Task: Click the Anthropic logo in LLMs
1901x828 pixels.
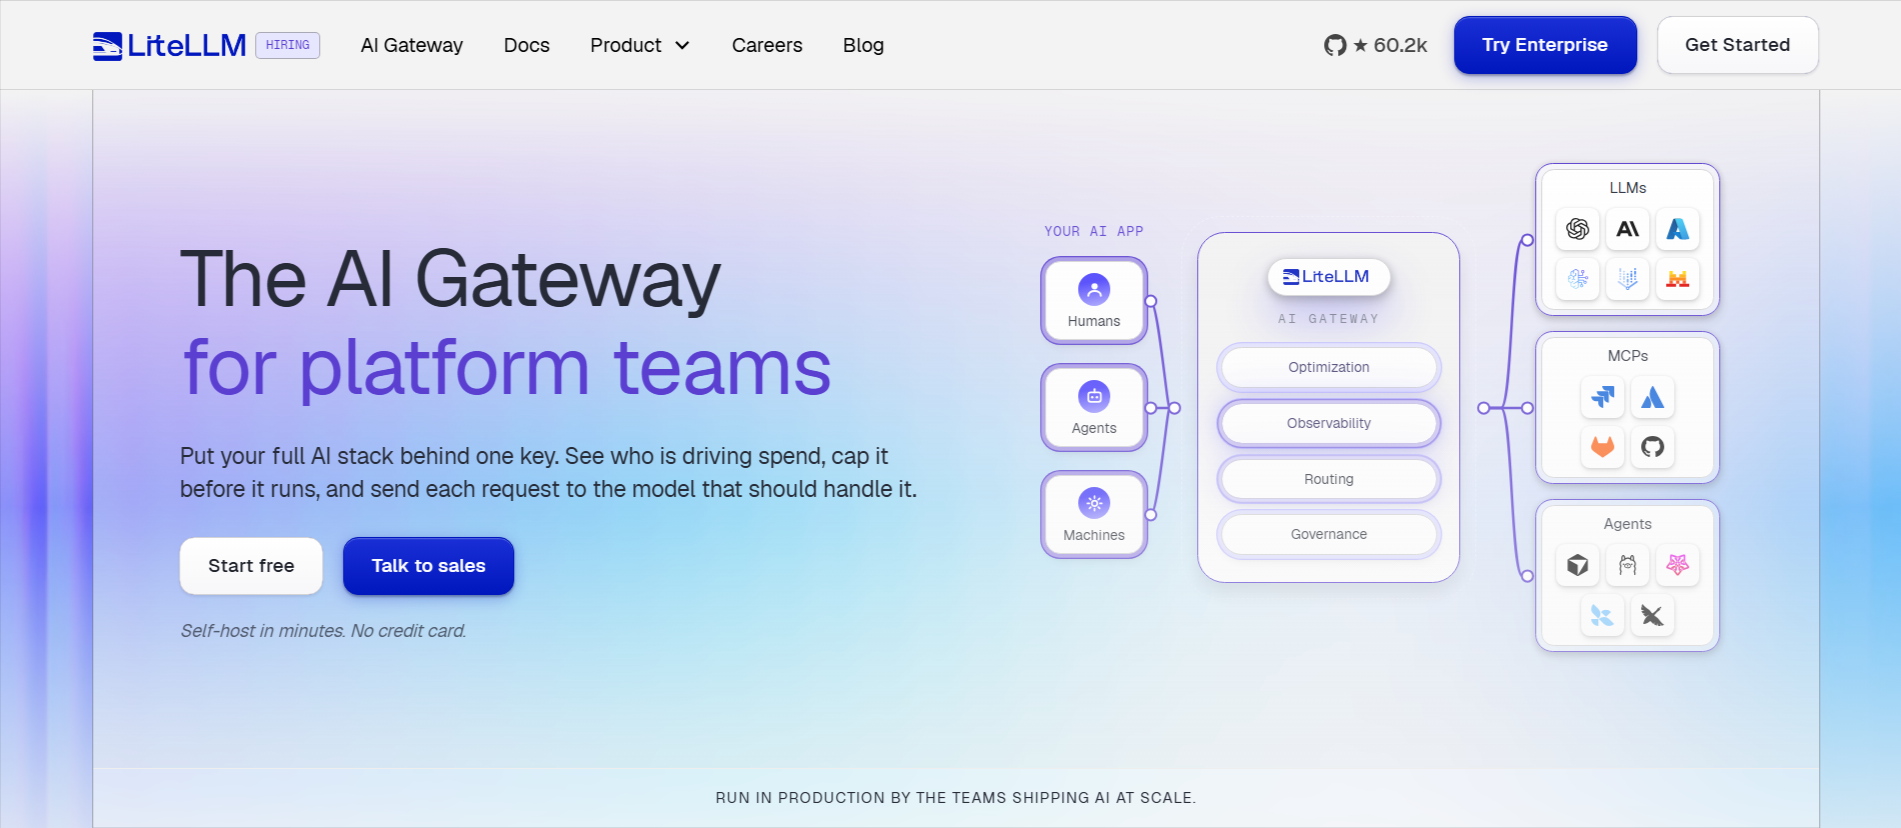Action: [x=1628, y=229]
